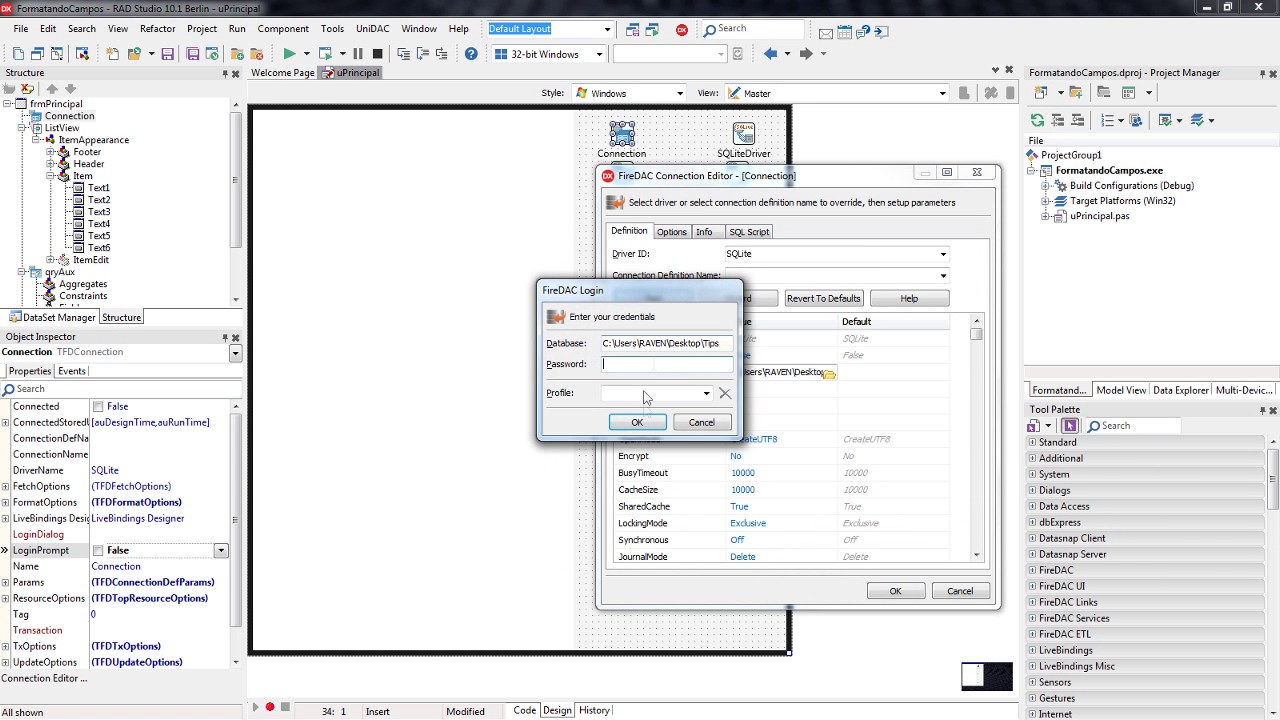Click the Database field in FireDAC Login
The width and height of the screenshot is (1280, 720).
pyautogui.click(x=667, y=343)
